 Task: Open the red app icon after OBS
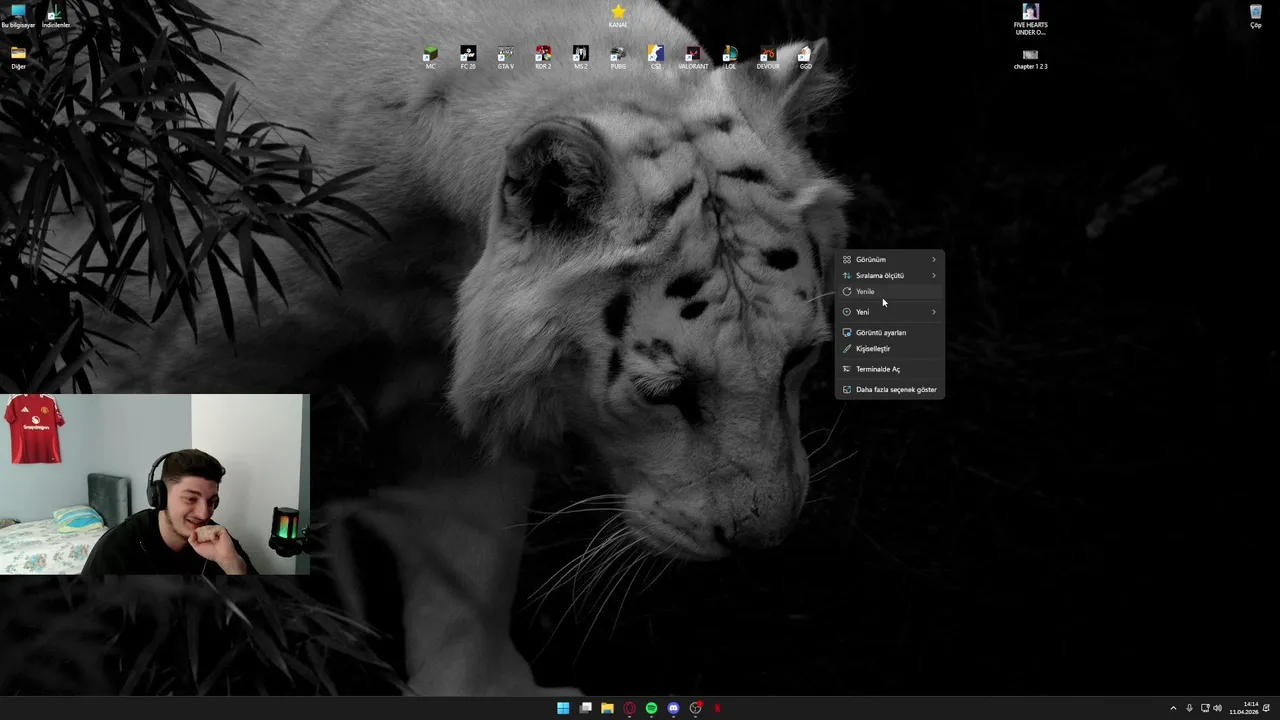pyautogui.click(x=717, y=708)
